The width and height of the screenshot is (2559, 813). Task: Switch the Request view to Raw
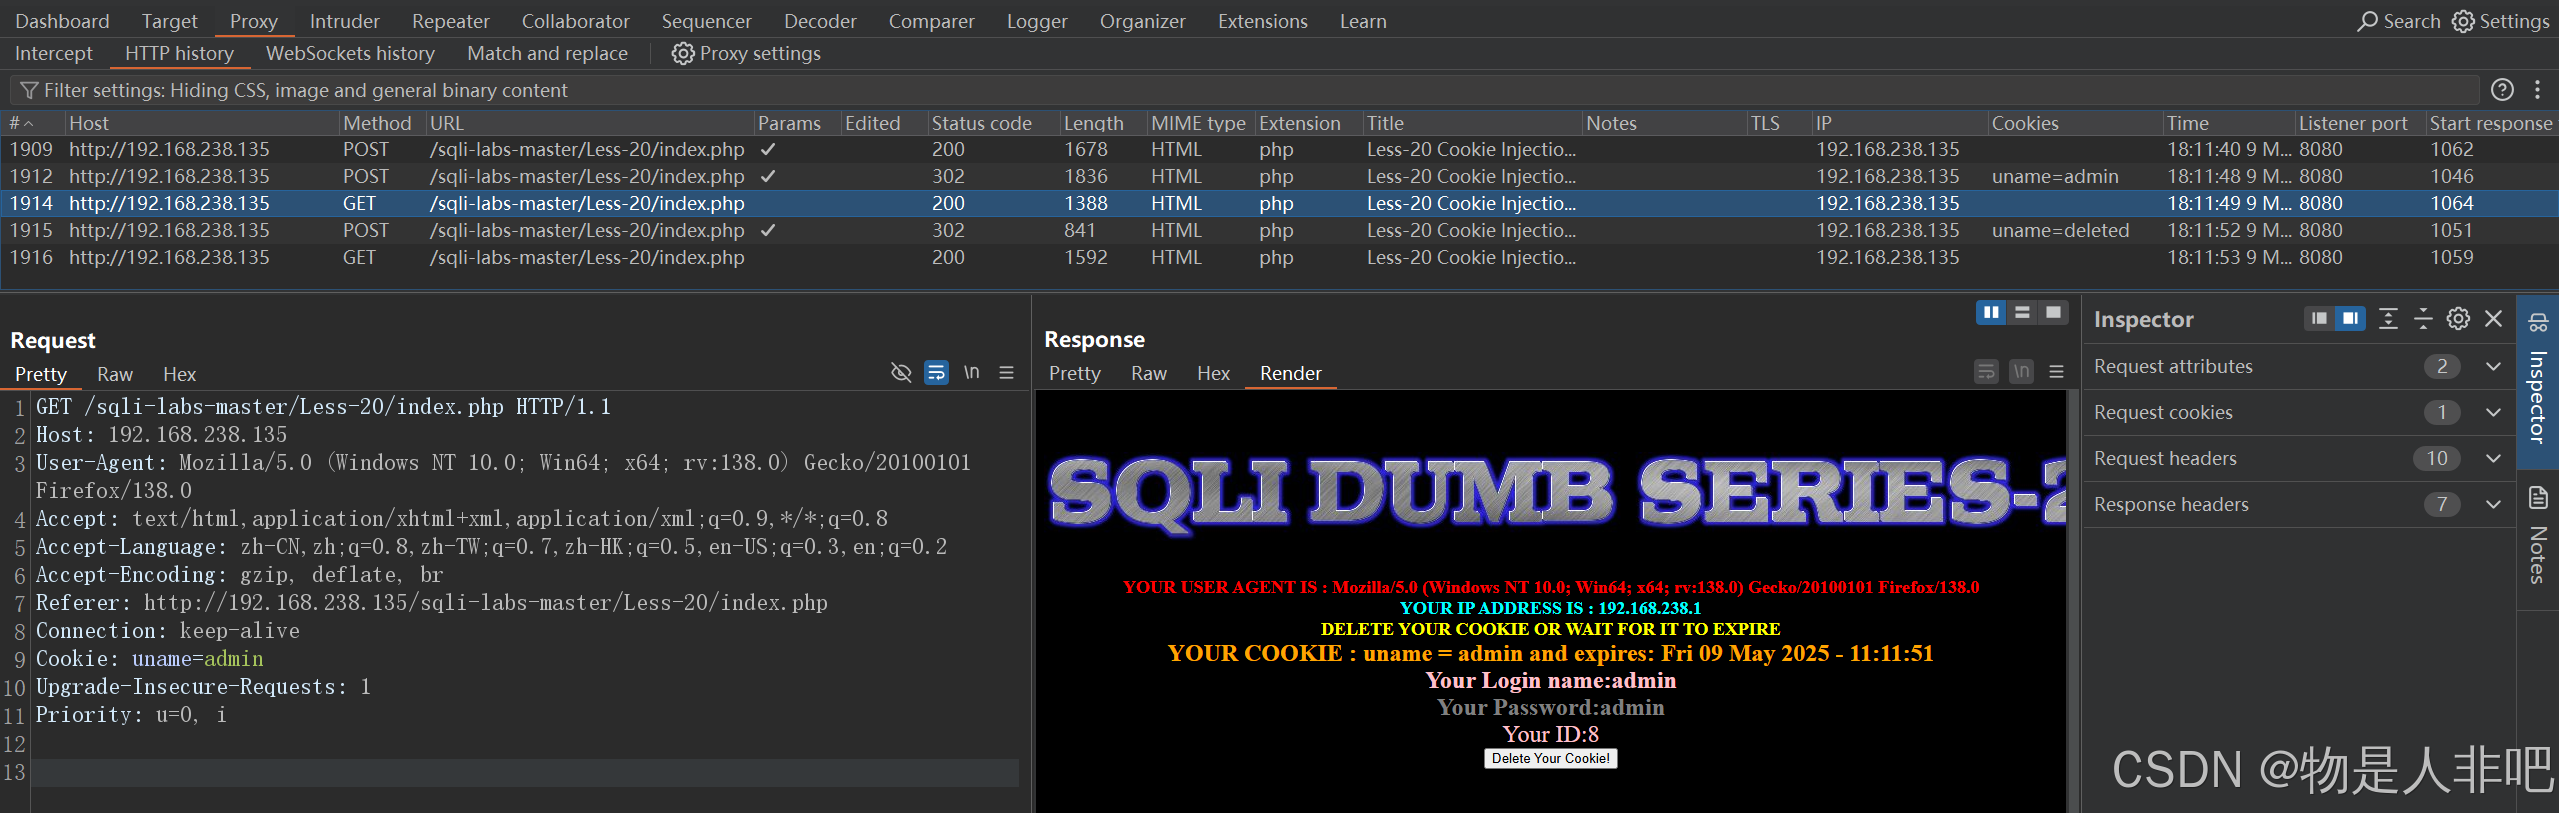click(115, 374)
